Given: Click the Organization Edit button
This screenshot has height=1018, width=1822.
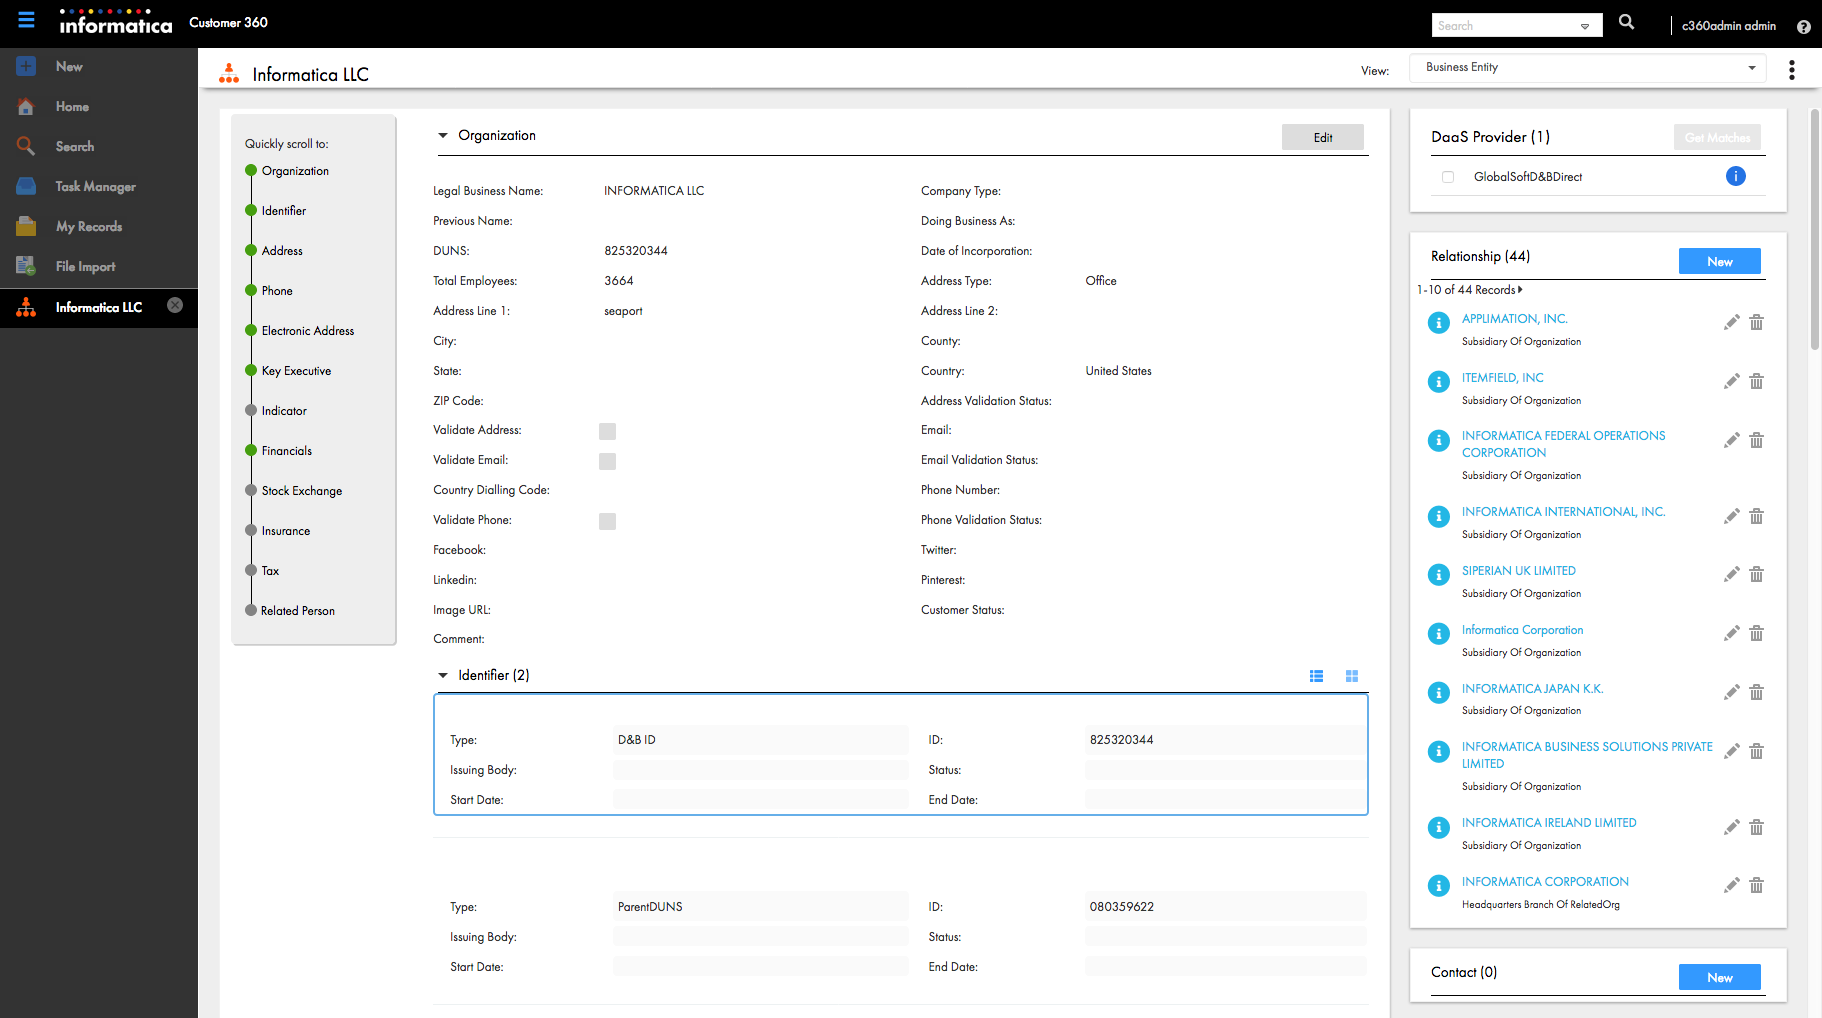Looking at the screenshot, I should click(x=1323, y=137).
